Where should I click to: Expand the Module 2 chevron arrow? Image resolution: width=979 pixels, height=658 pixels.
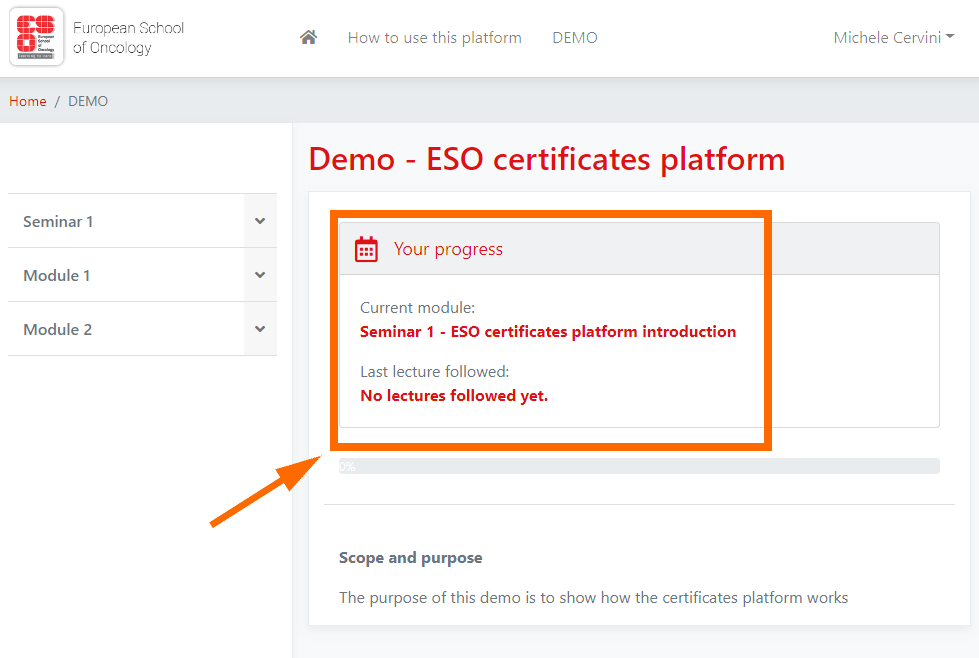[x=260, y=329]
